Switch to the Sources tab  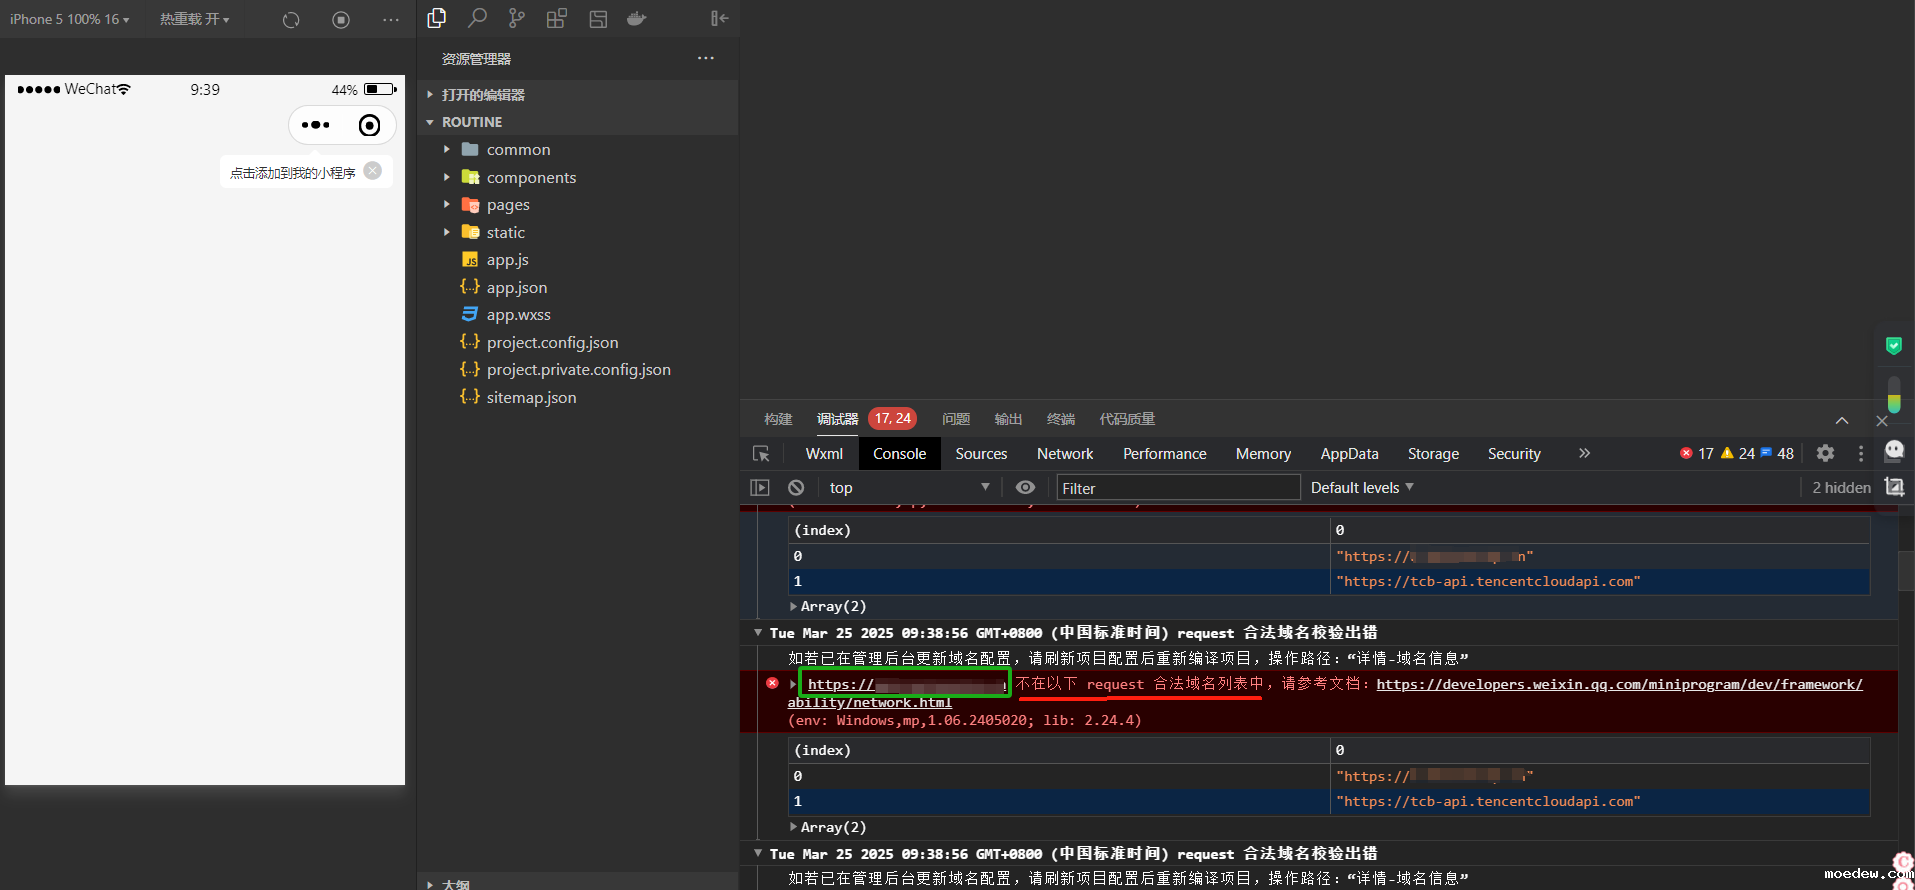pos(980,454)
